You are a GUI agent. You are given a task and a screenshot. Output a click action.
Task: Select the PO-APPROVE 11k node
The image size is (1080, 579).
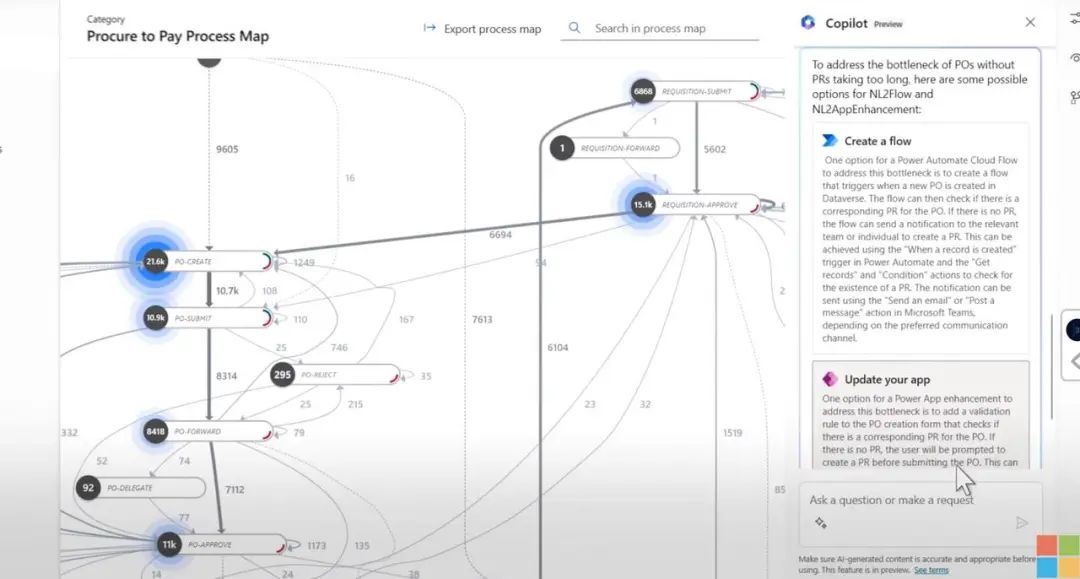(x=222, y=545)
